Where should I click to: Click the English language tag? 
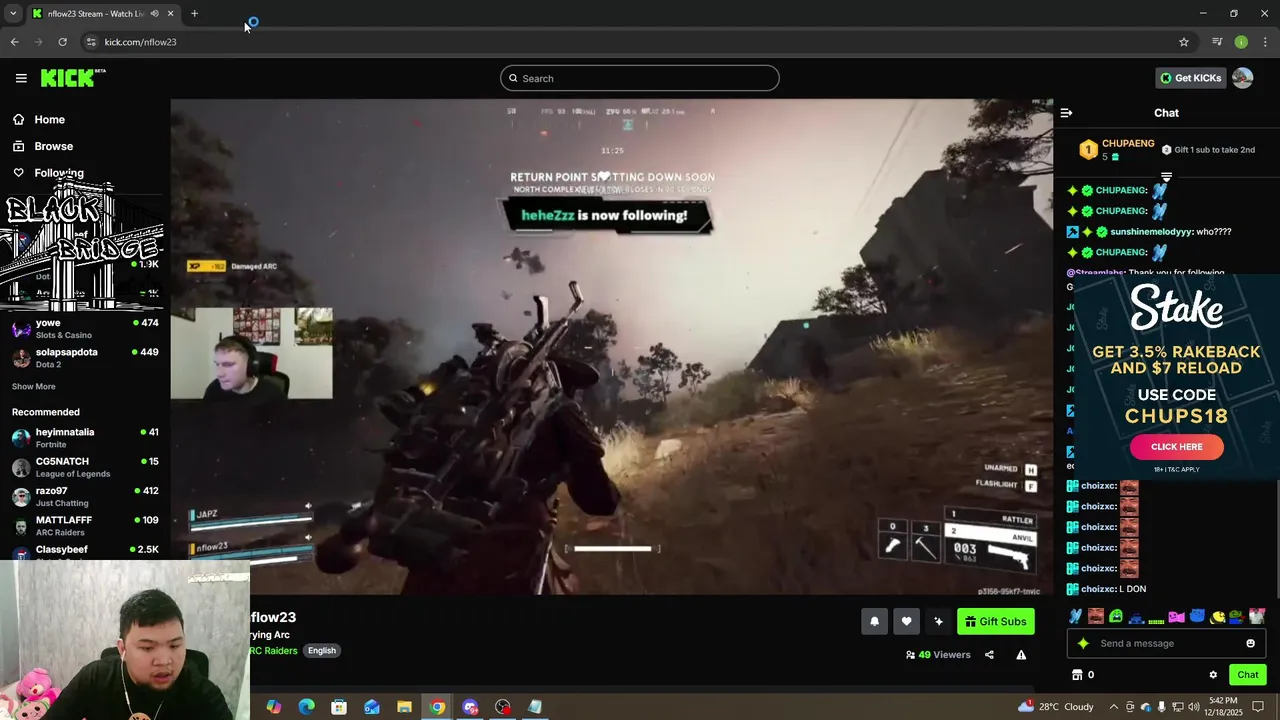(322, 651)
